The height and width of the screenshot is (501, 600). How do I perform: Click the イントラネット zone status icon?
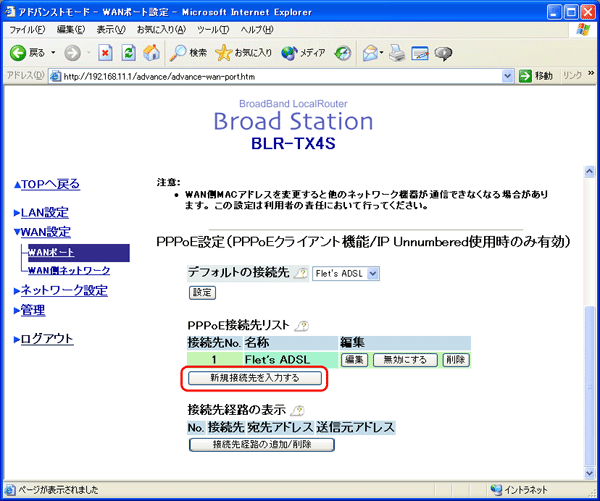click(x=496, y=490)
